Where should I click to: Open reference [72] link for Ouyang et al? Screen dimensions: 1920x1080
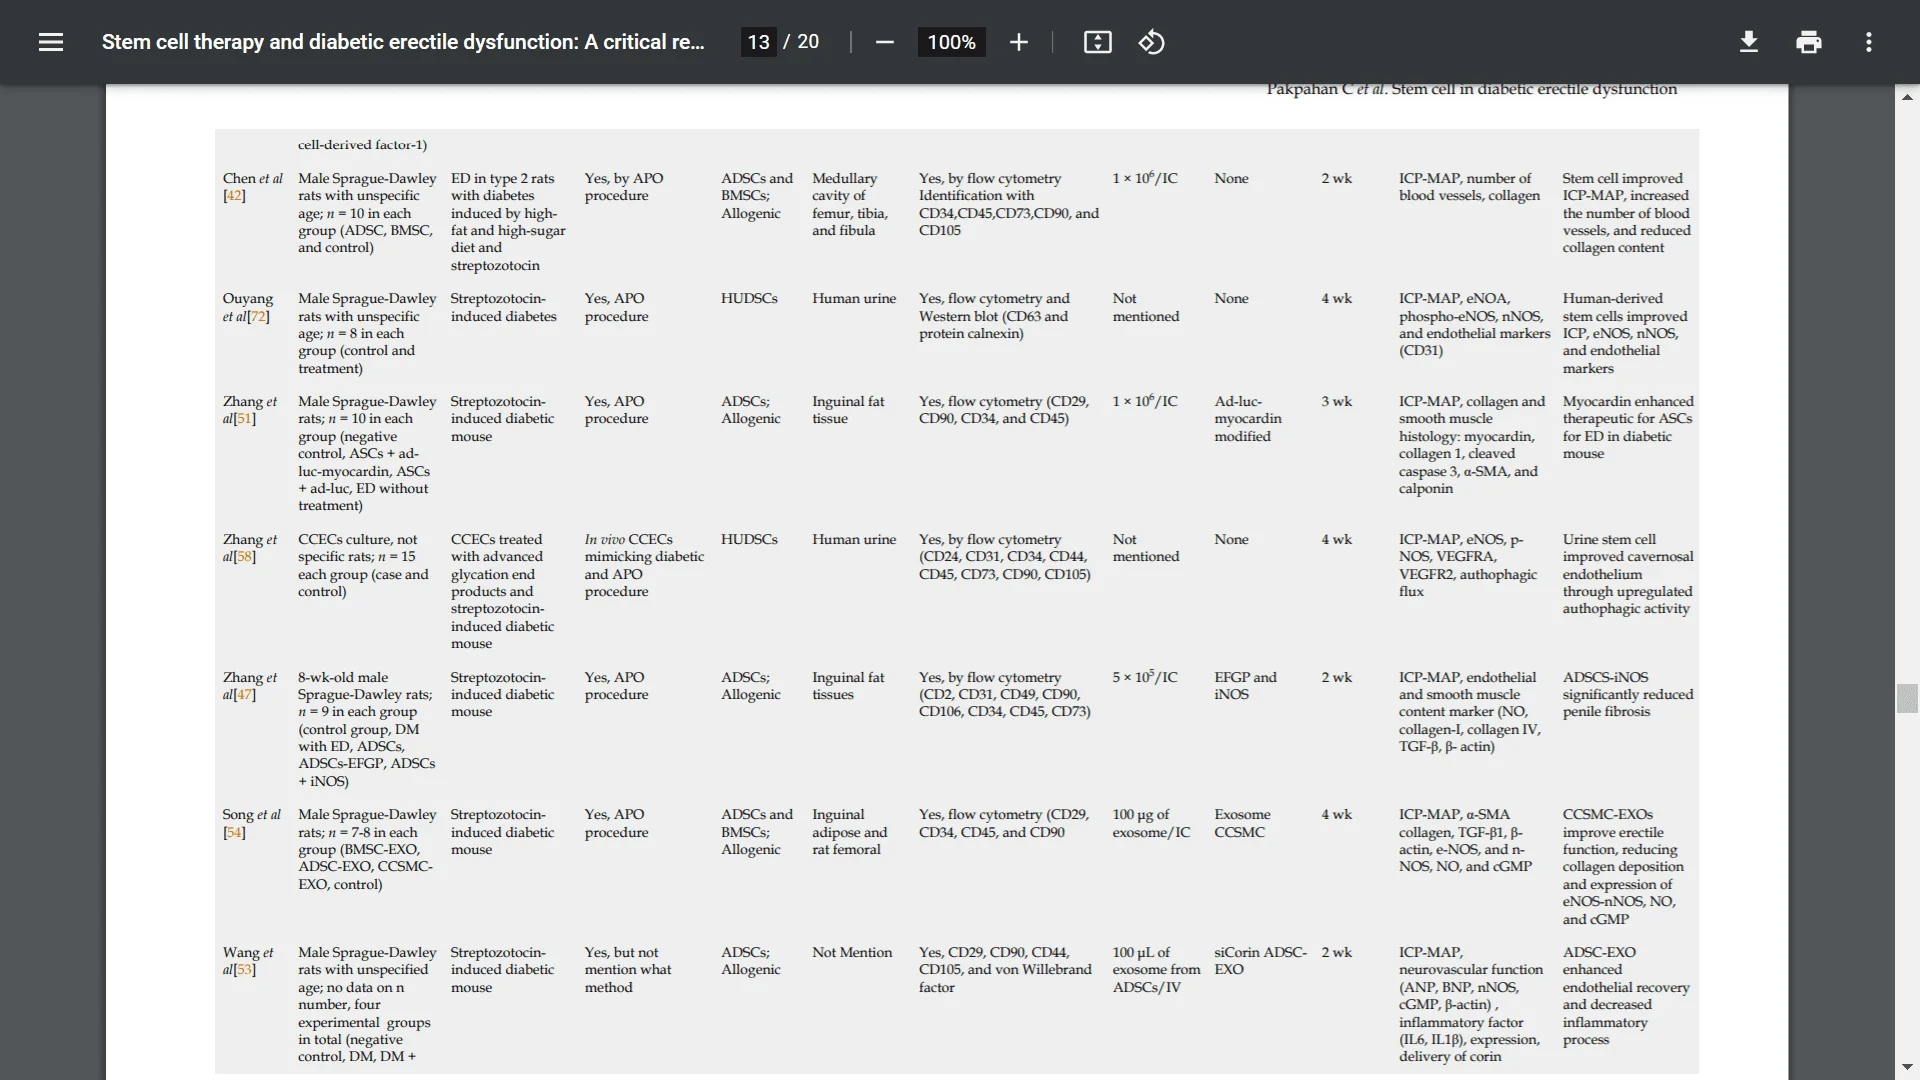258,316
